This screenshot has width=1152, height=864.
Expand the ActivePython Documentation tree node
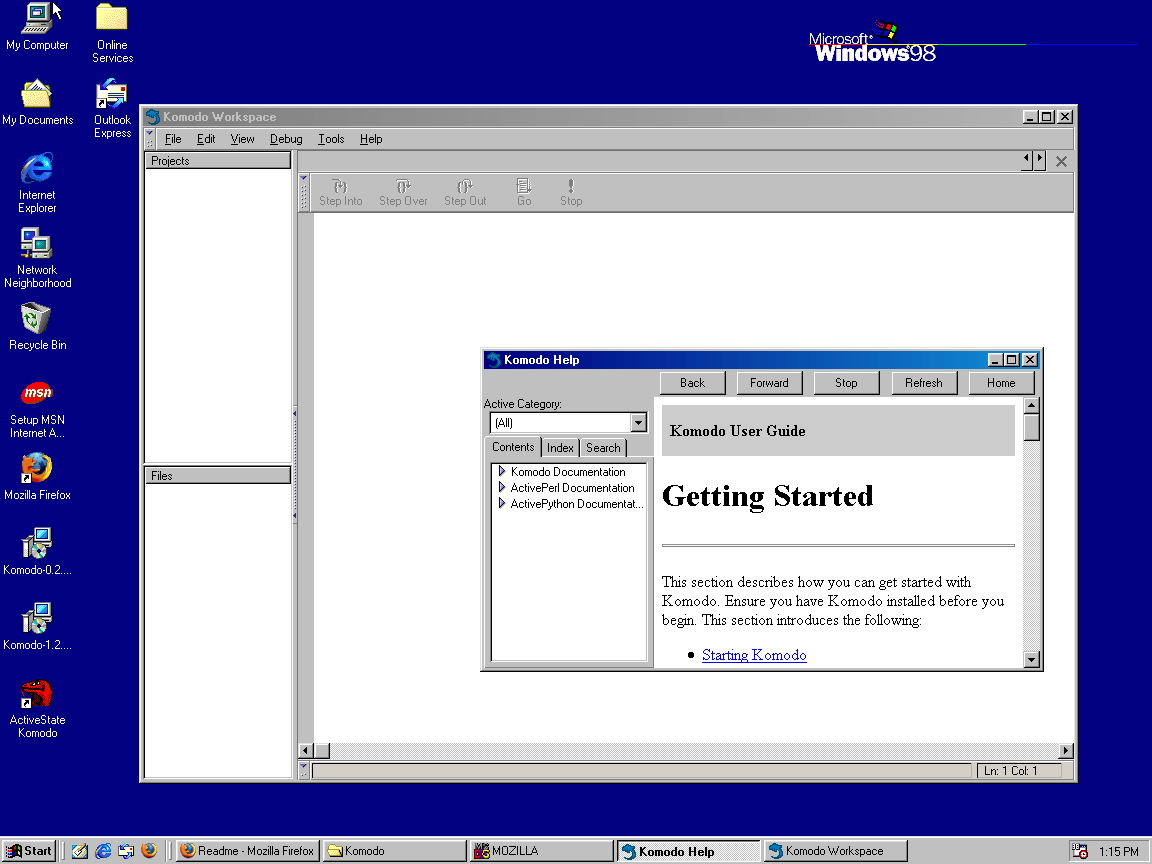502,503
